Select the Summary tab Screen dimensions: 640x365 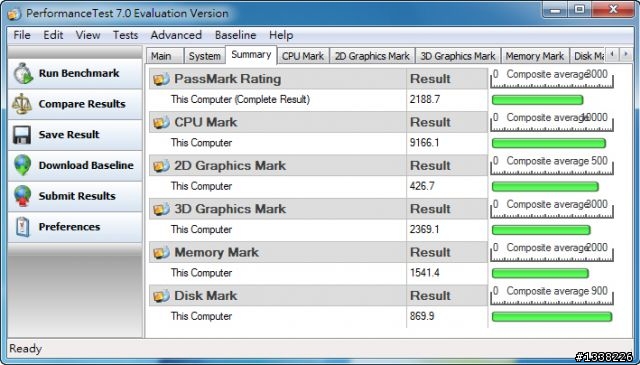pos(251,55)
